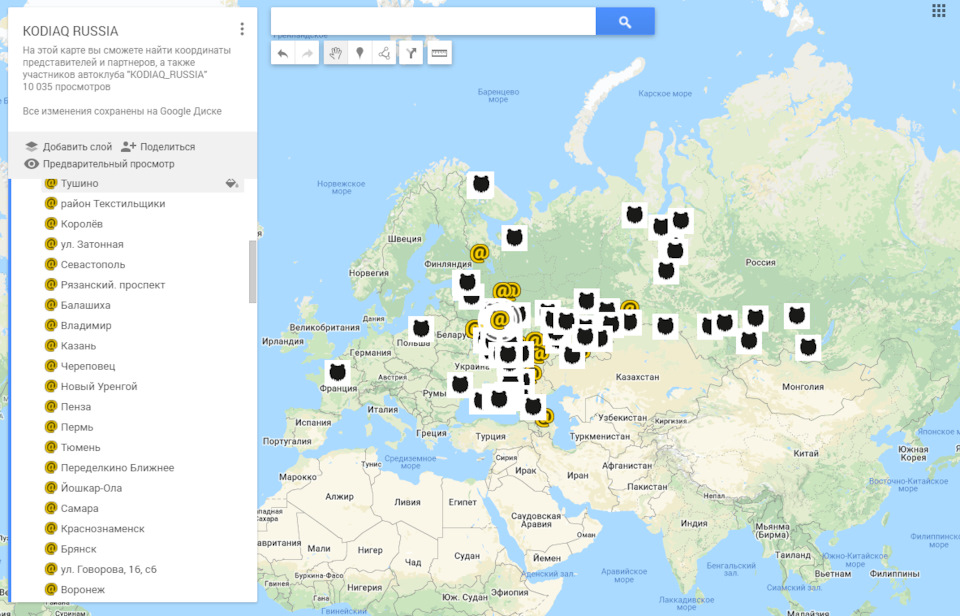Click Добавить слой to add layer

tap(69, 147)
